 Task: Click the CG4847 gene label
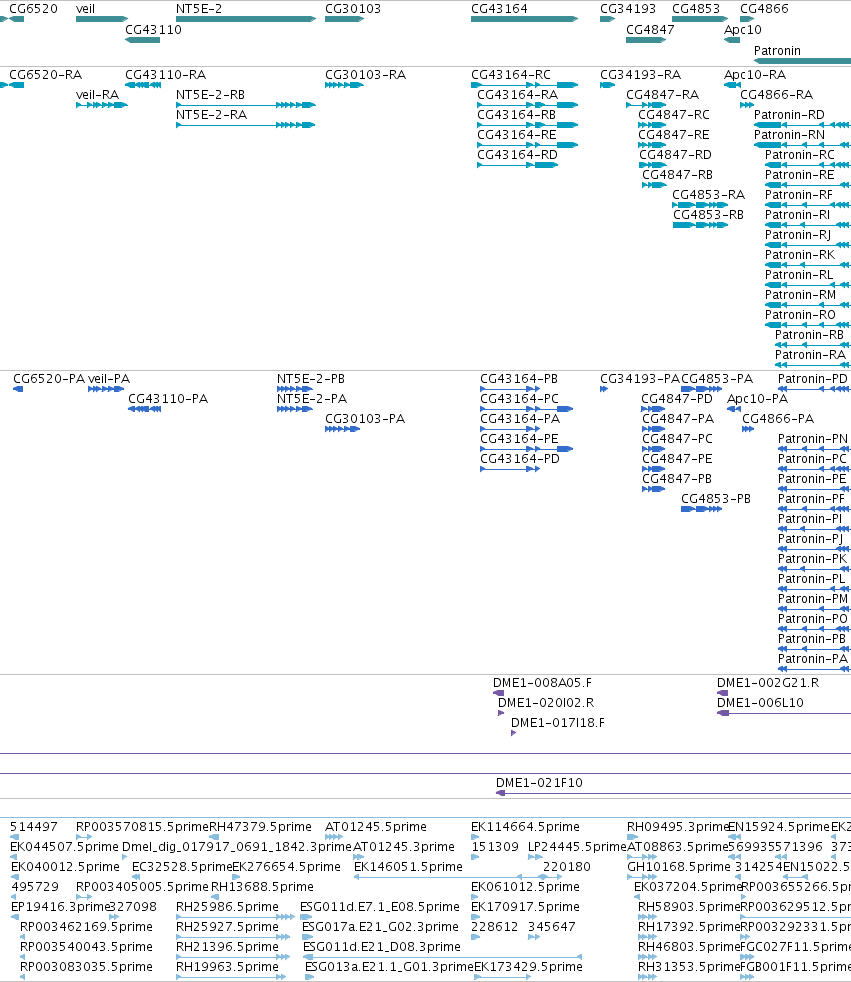point(650,29)
